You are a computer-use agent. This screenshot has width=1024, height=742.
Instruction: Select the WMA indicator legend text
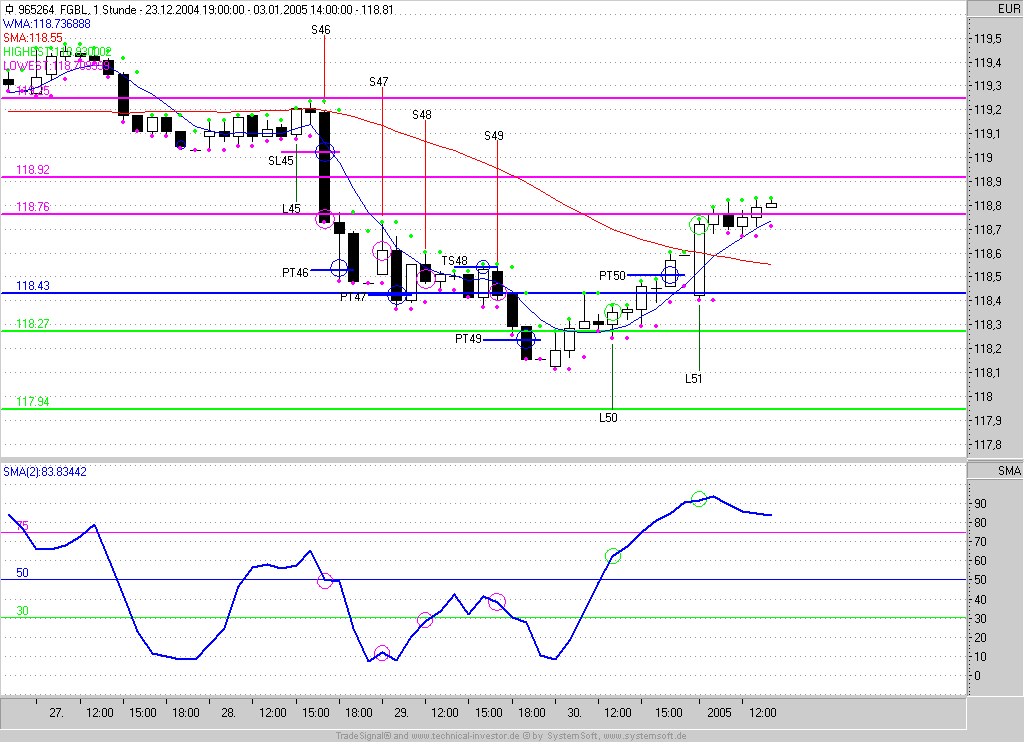point(46,24)
